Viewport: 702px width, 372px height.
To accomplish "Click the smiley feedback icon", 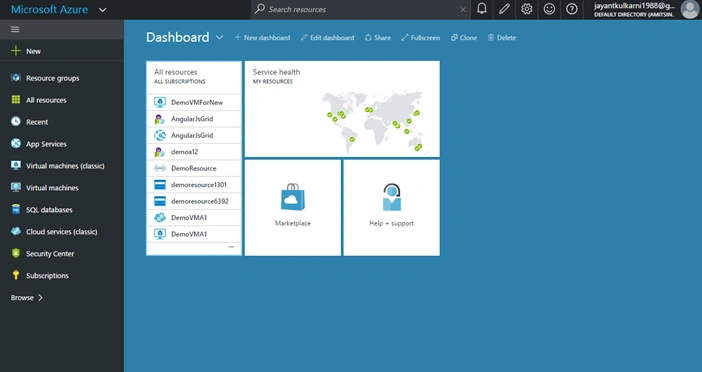I will (x=549, y=9).
